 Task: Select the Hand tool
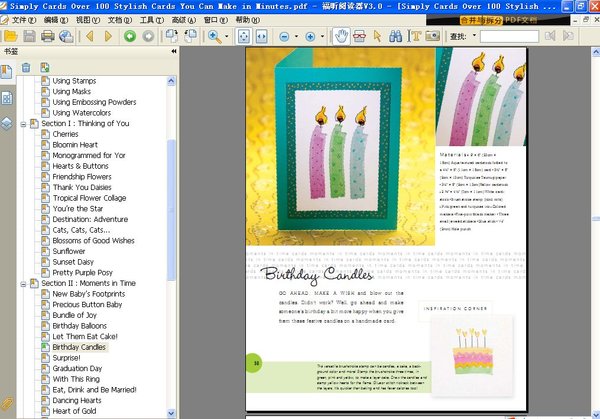coord(343,36)
